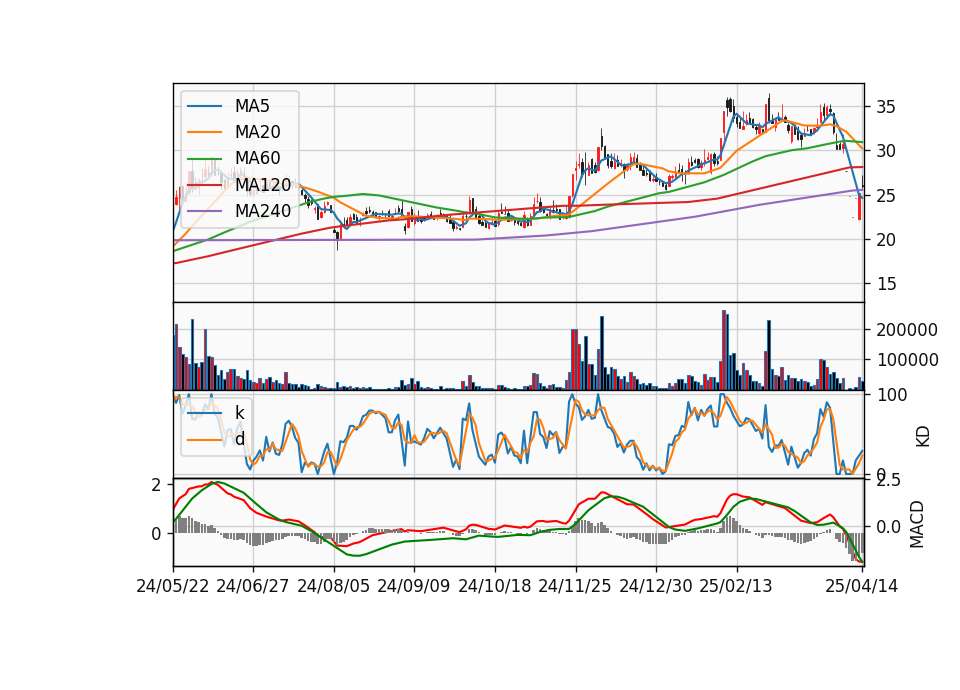Viewport: 960px width, 690px height.
Task: Click the MA240 purple line sample in legend
Action: point(204,211)
